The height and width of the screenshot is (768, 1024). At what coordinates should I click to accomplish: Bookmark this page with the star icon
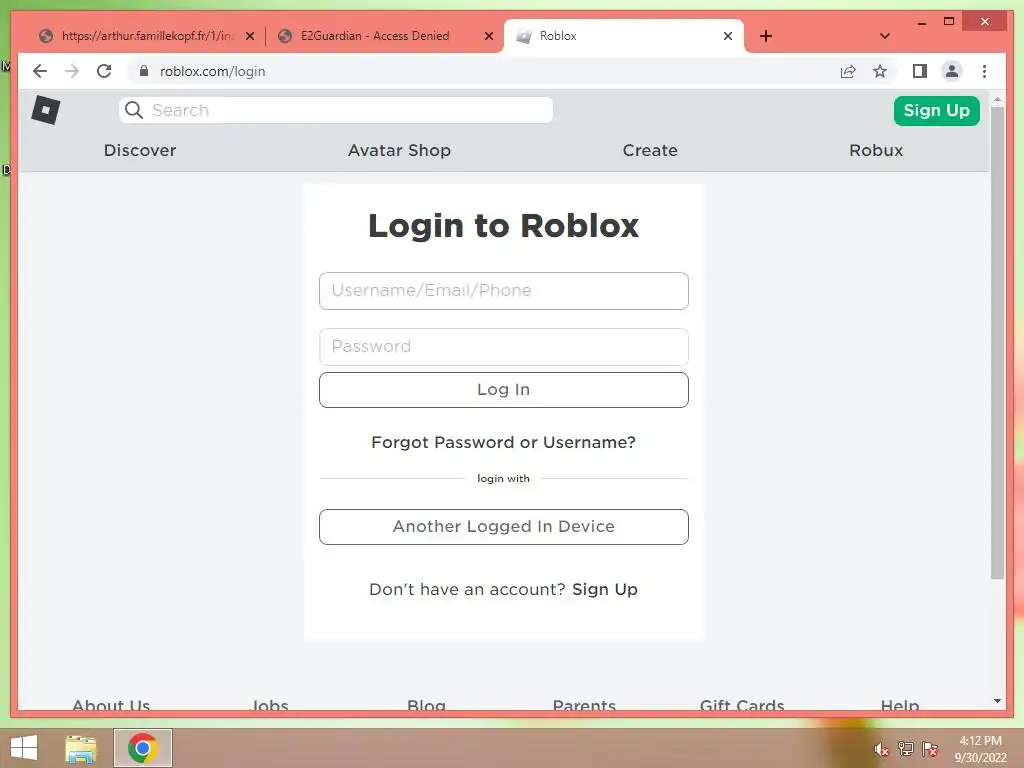coord(880,71)
